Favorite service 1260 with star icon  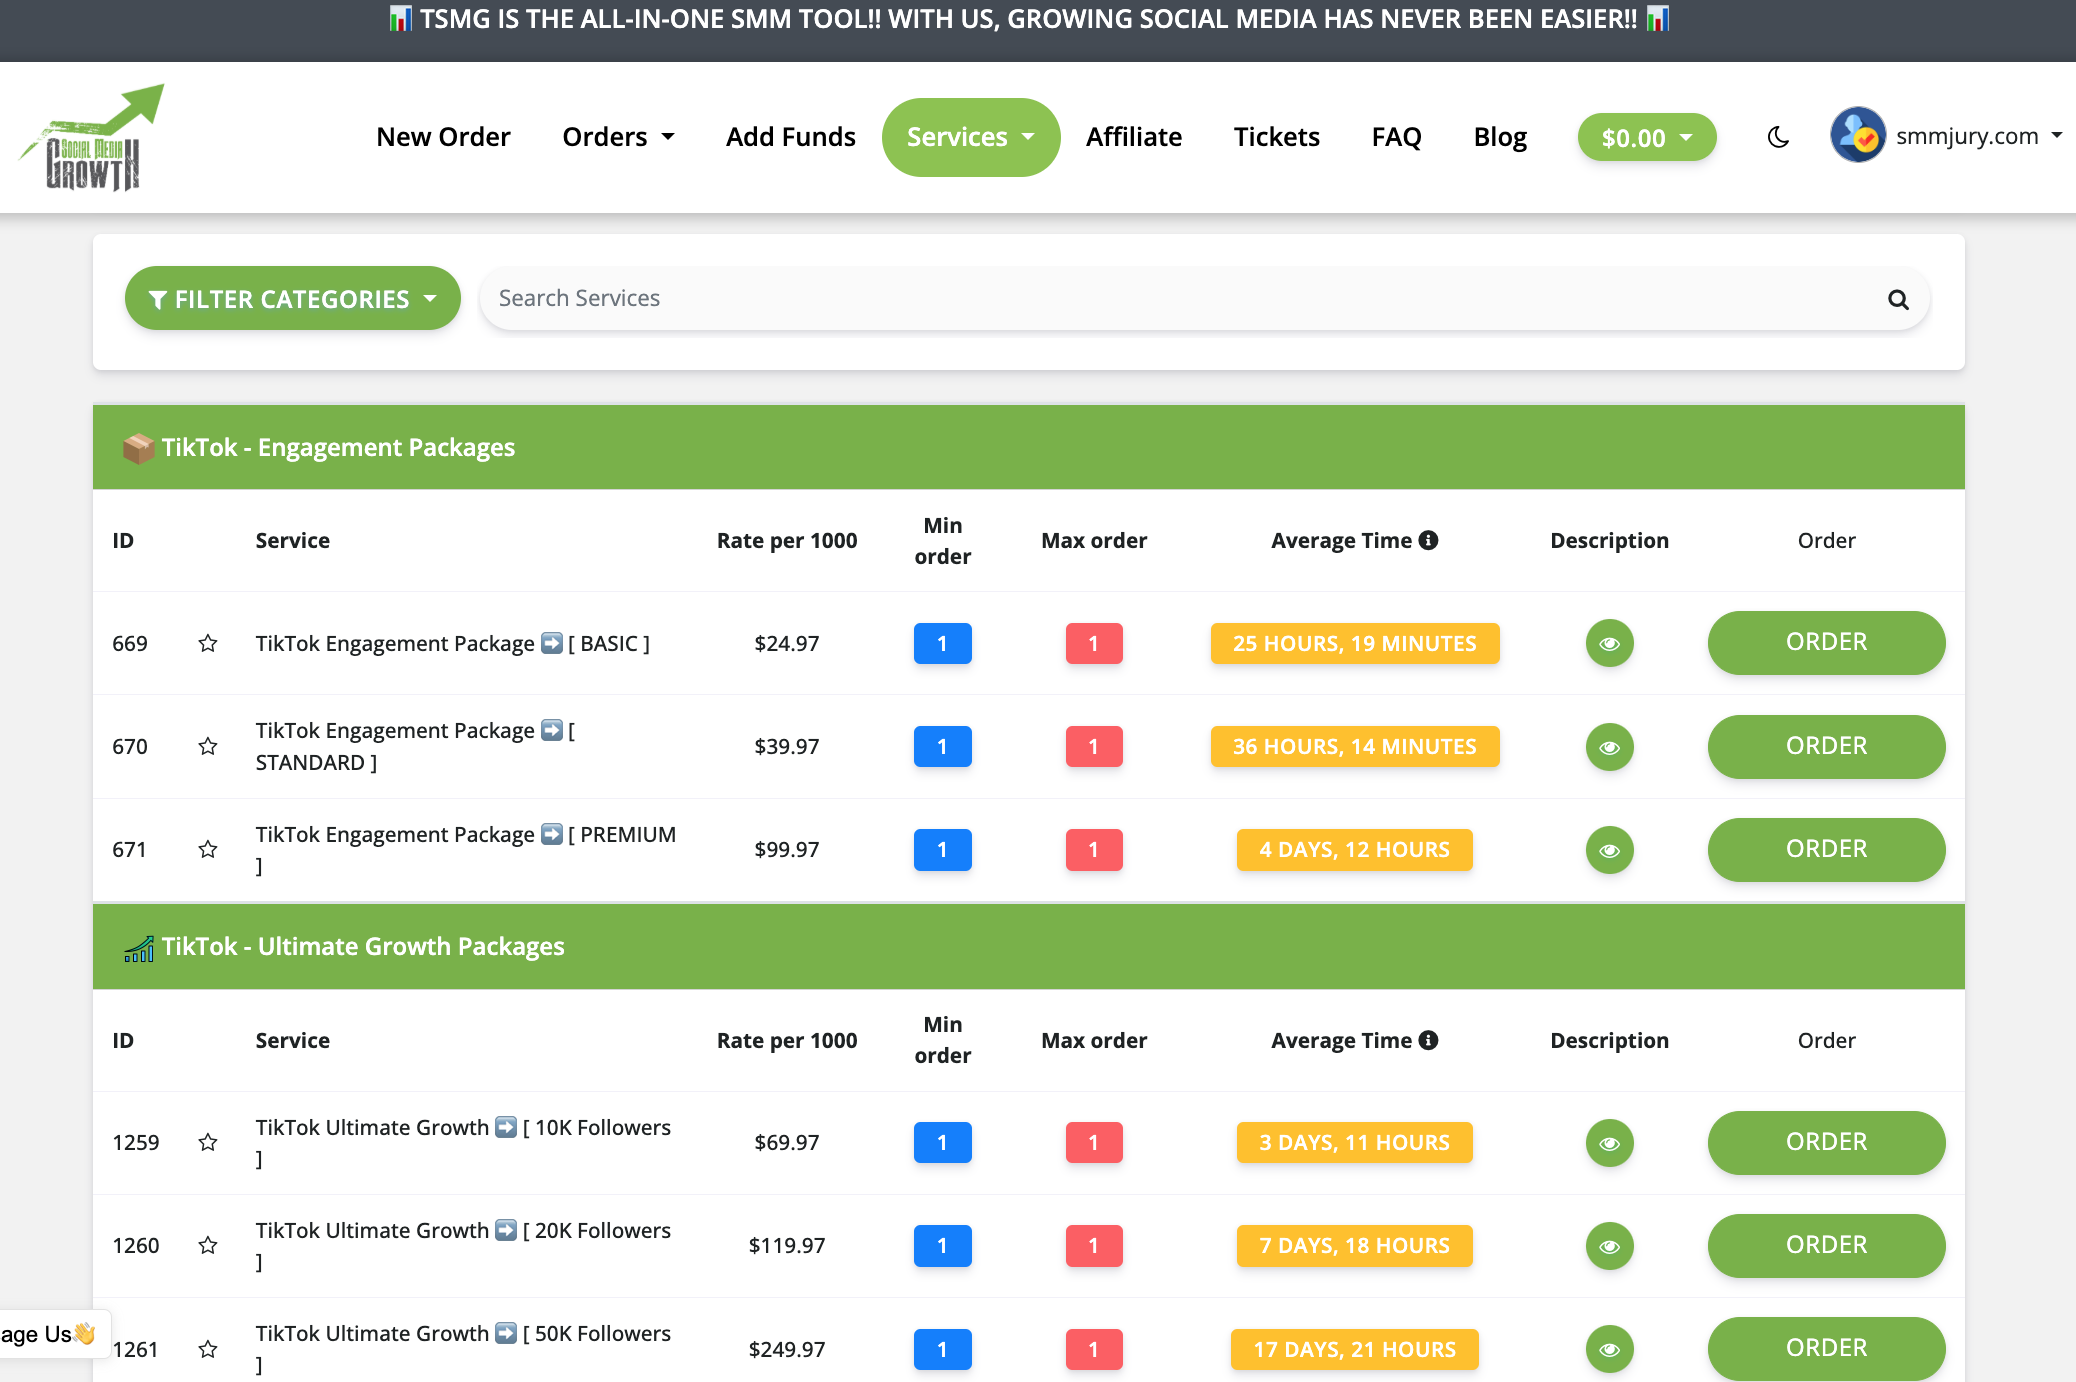(x=208, y=1245)
